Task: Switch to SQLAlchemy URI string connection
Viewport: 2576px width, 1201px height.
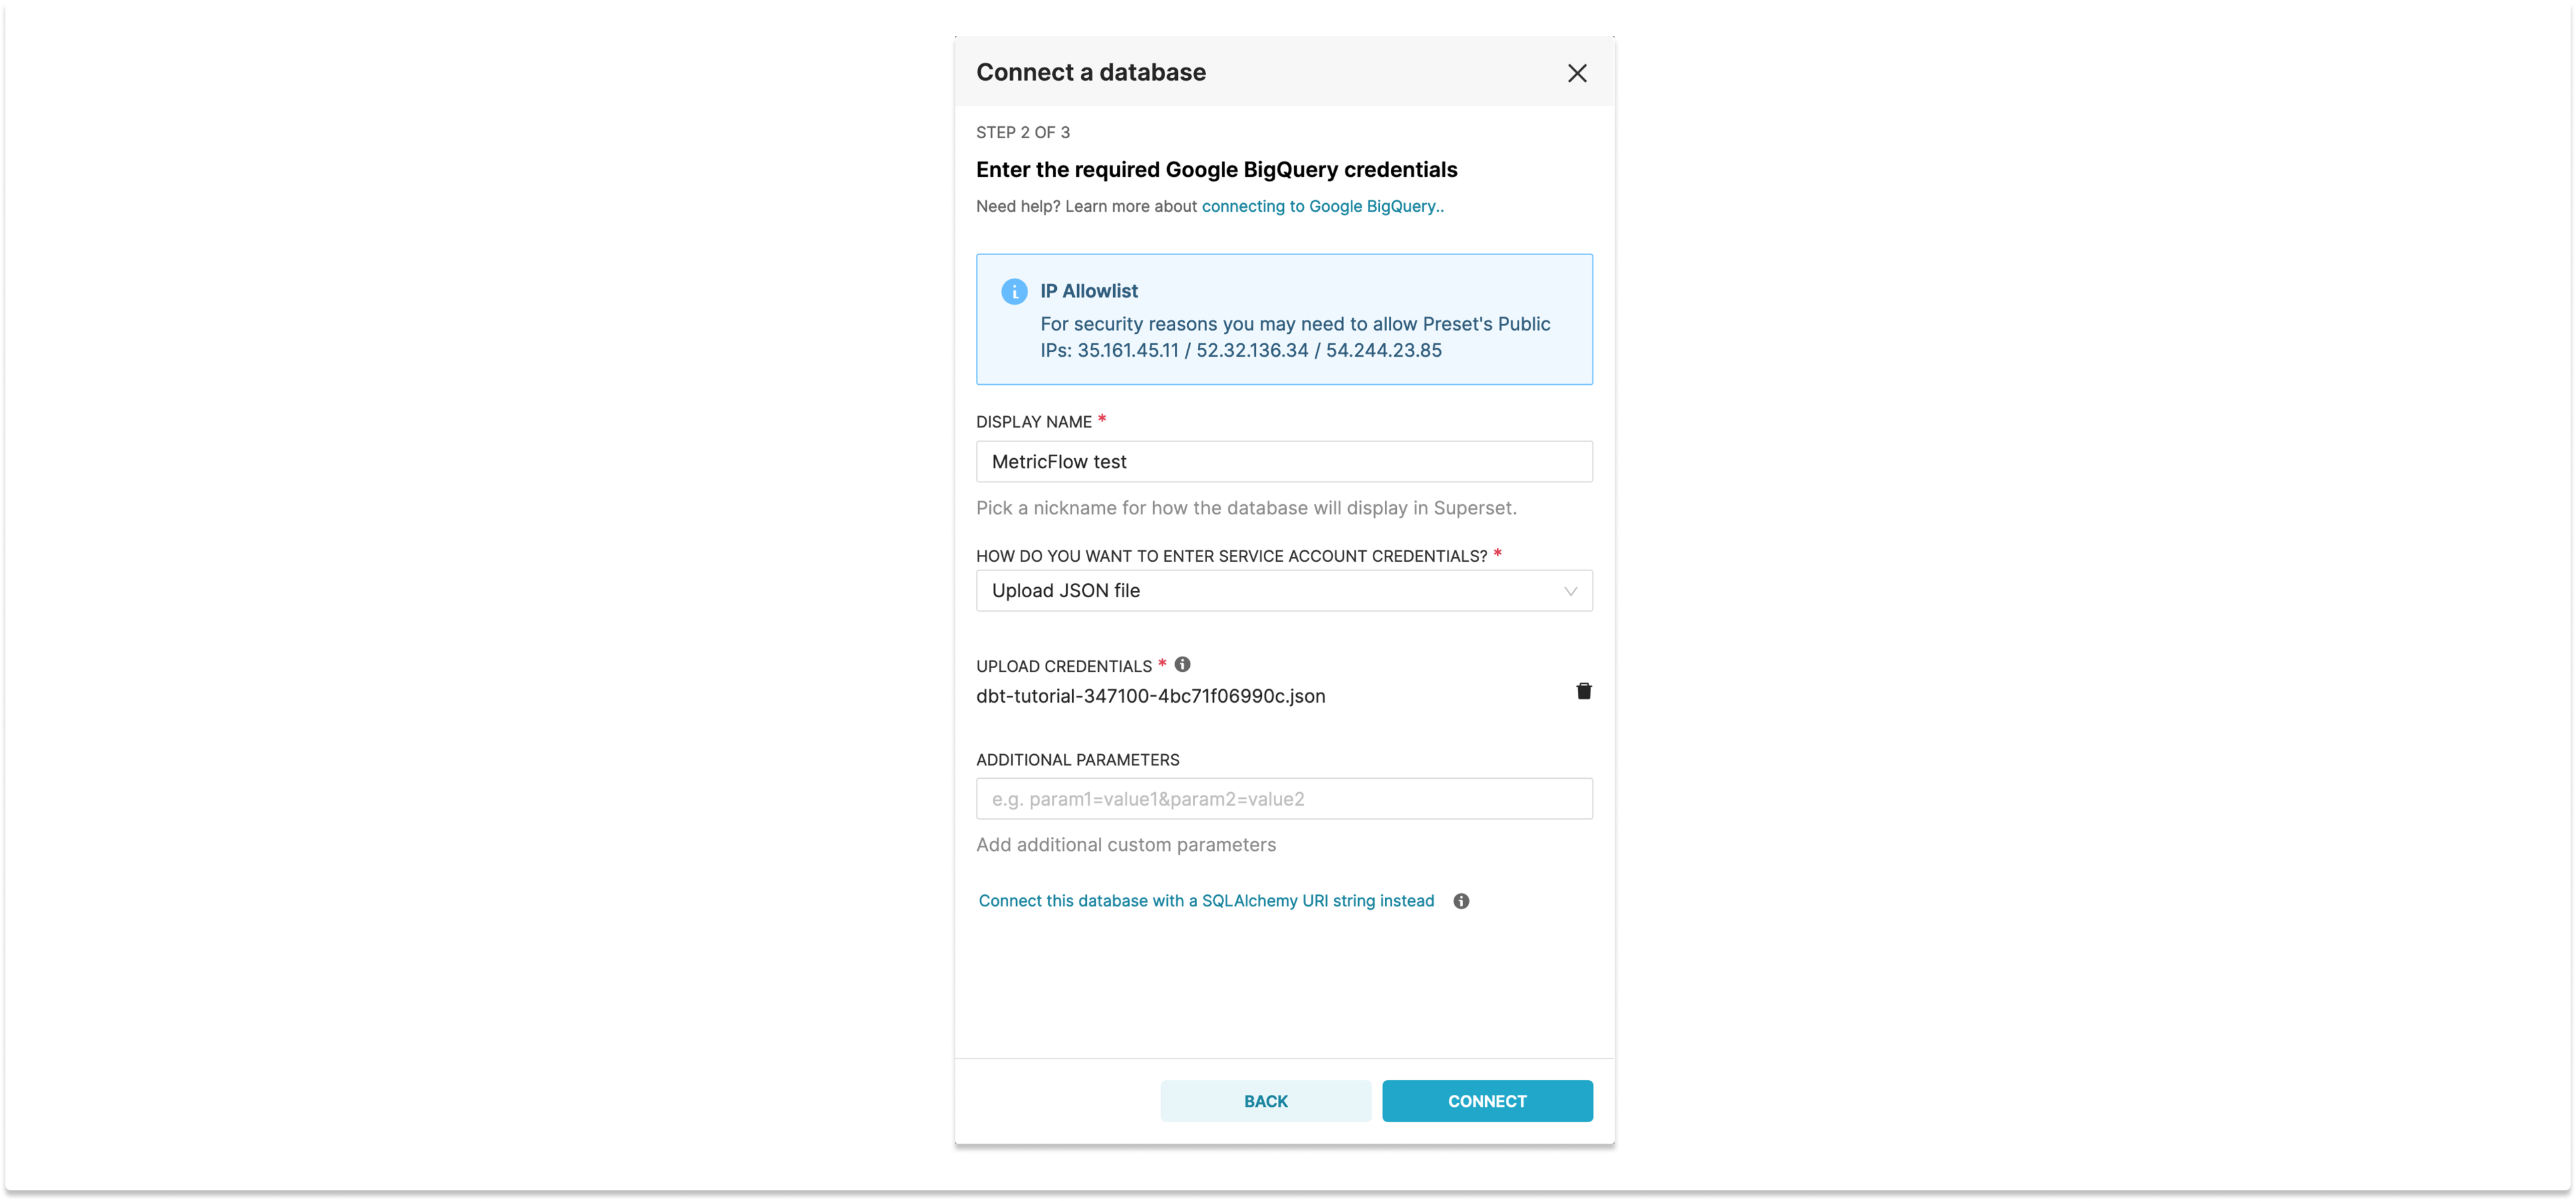Action: pyautogui.click(x=1206, y=901)
